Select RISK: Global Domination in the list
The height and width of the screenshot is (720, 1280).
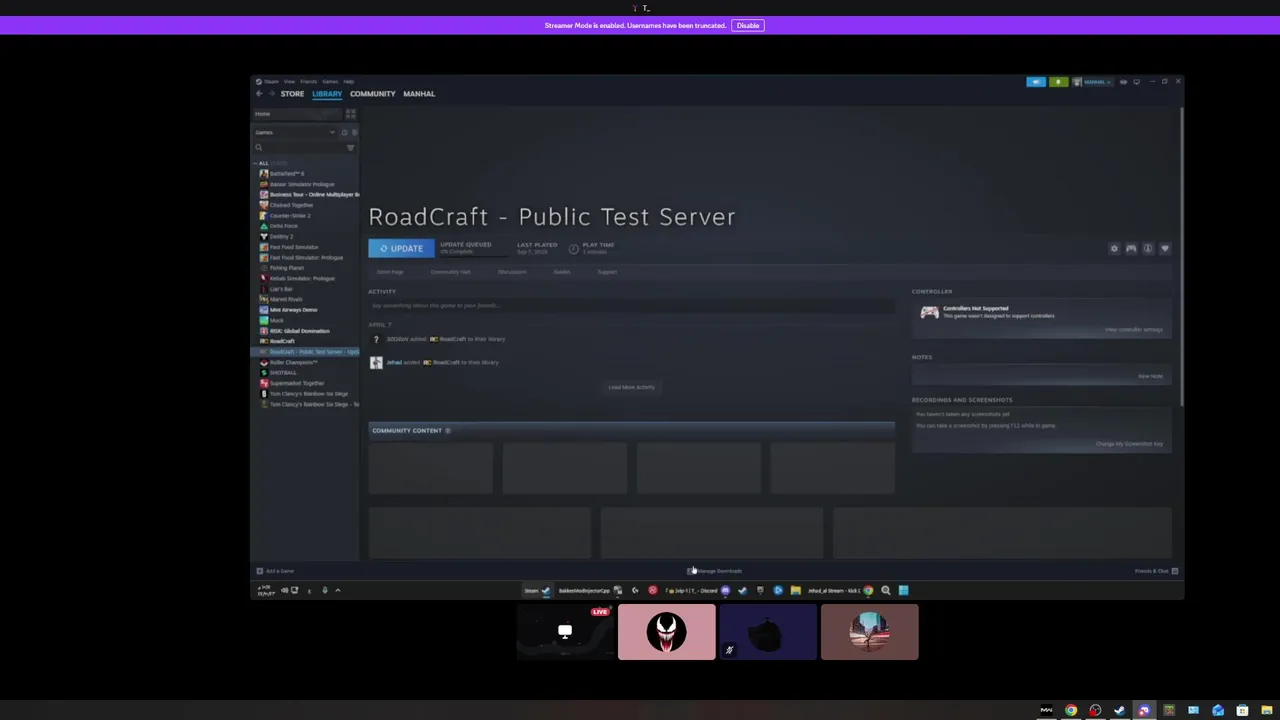pyautogui.click(x=299, y=331)
